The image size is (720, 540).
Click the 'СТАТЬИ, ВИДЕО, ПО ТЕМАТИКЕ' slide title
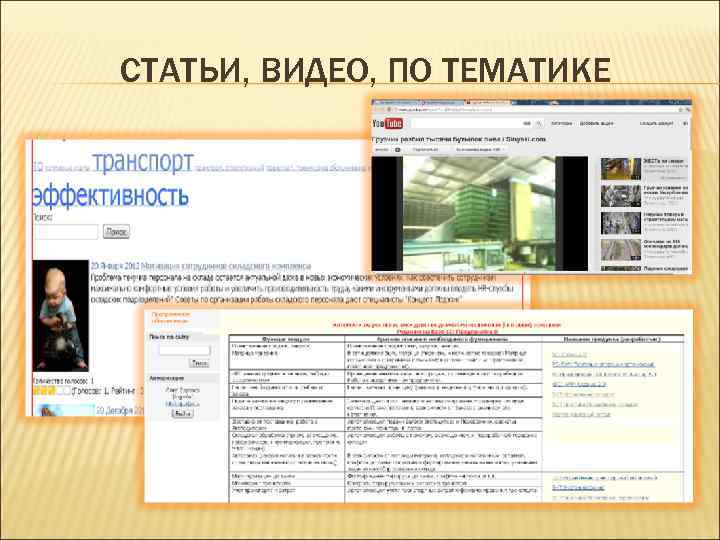[x=366, y=71]
